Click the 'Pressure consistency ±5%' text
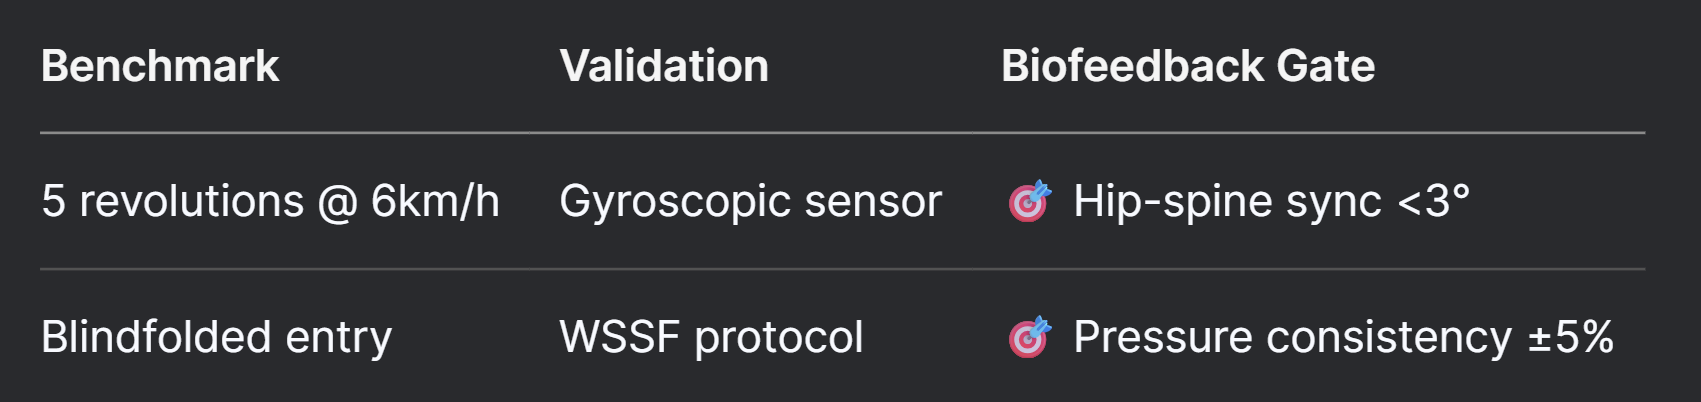The height and width of the screenshot is (402, 1701). tap(1343, 337)
